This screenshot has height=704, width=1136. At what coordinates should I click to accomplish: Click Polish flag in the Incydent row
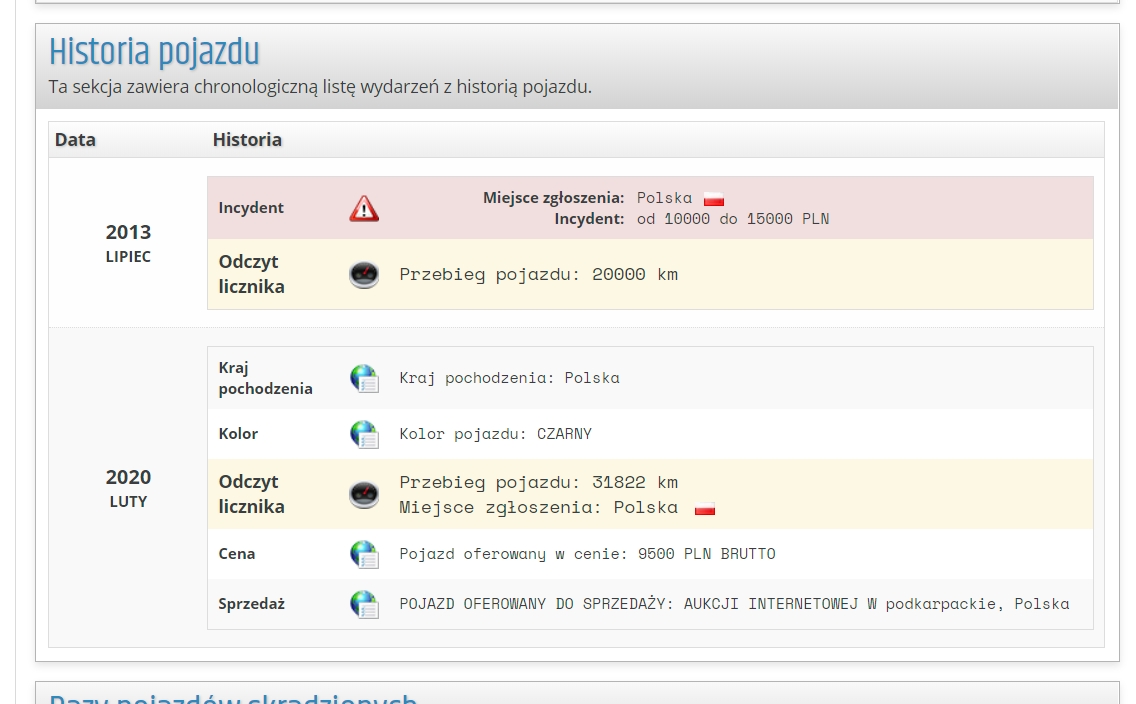click(x=713, y=199)
